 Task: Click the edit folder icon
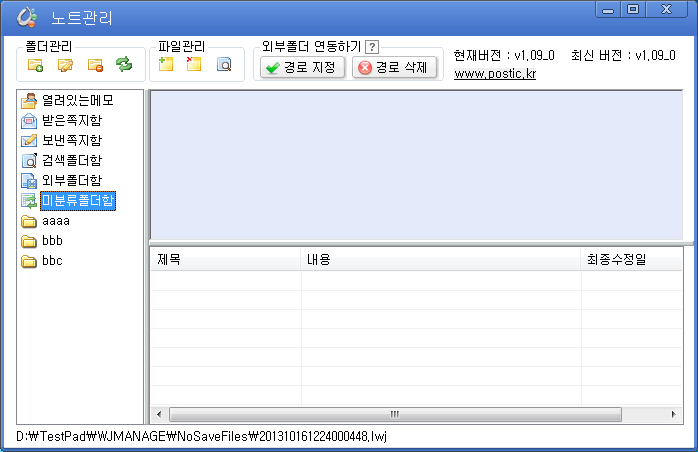coord(65,65)
